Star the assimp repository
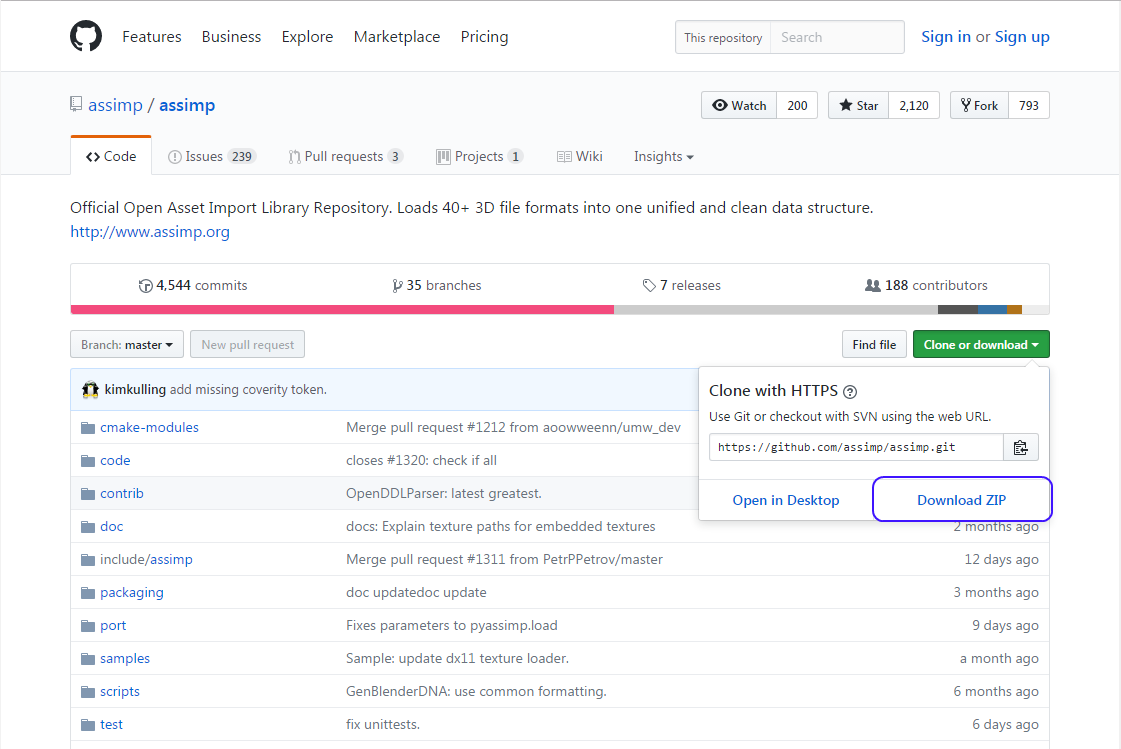 [858, 105]
